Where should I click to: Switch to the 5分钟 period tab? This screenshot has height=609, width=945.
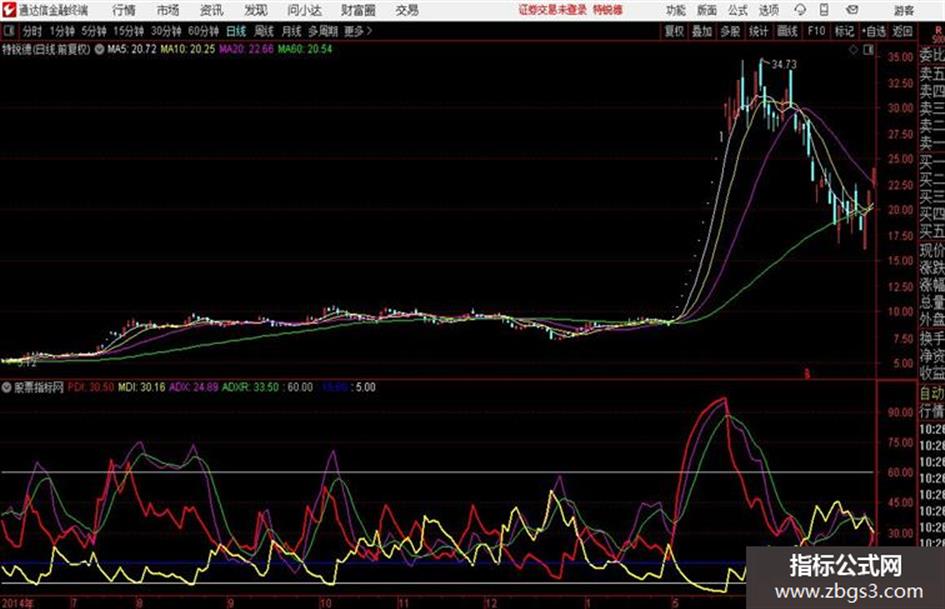(94, 31)
